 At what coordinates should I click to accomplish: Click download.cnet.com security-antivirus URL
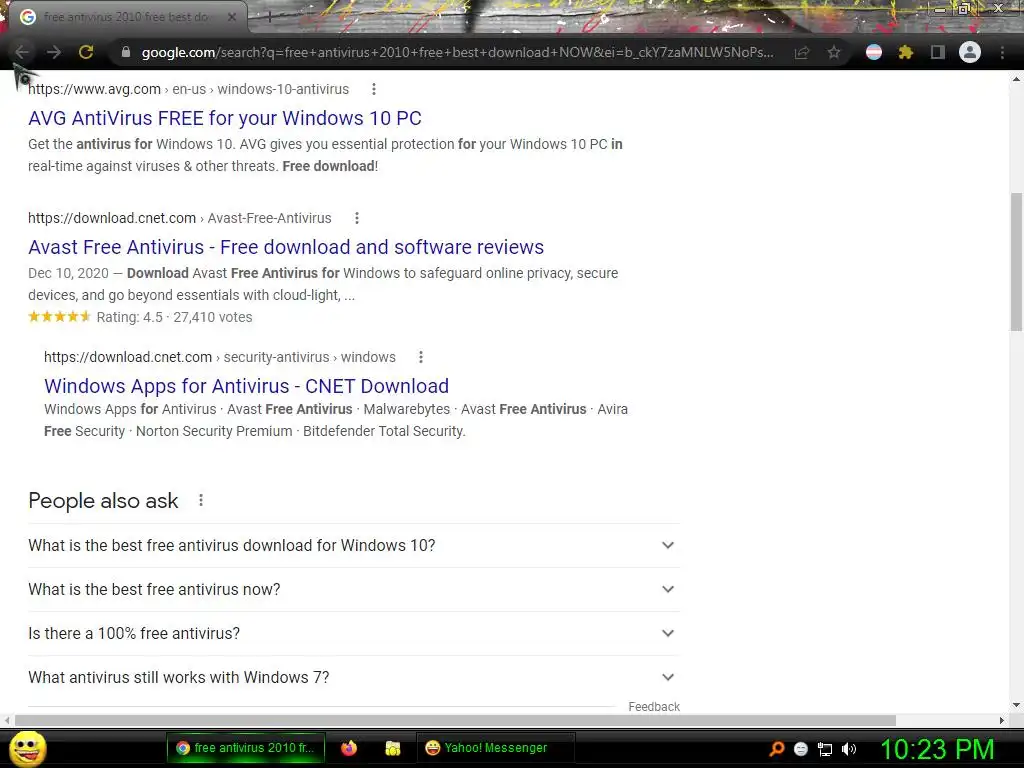tap(219, 357)
